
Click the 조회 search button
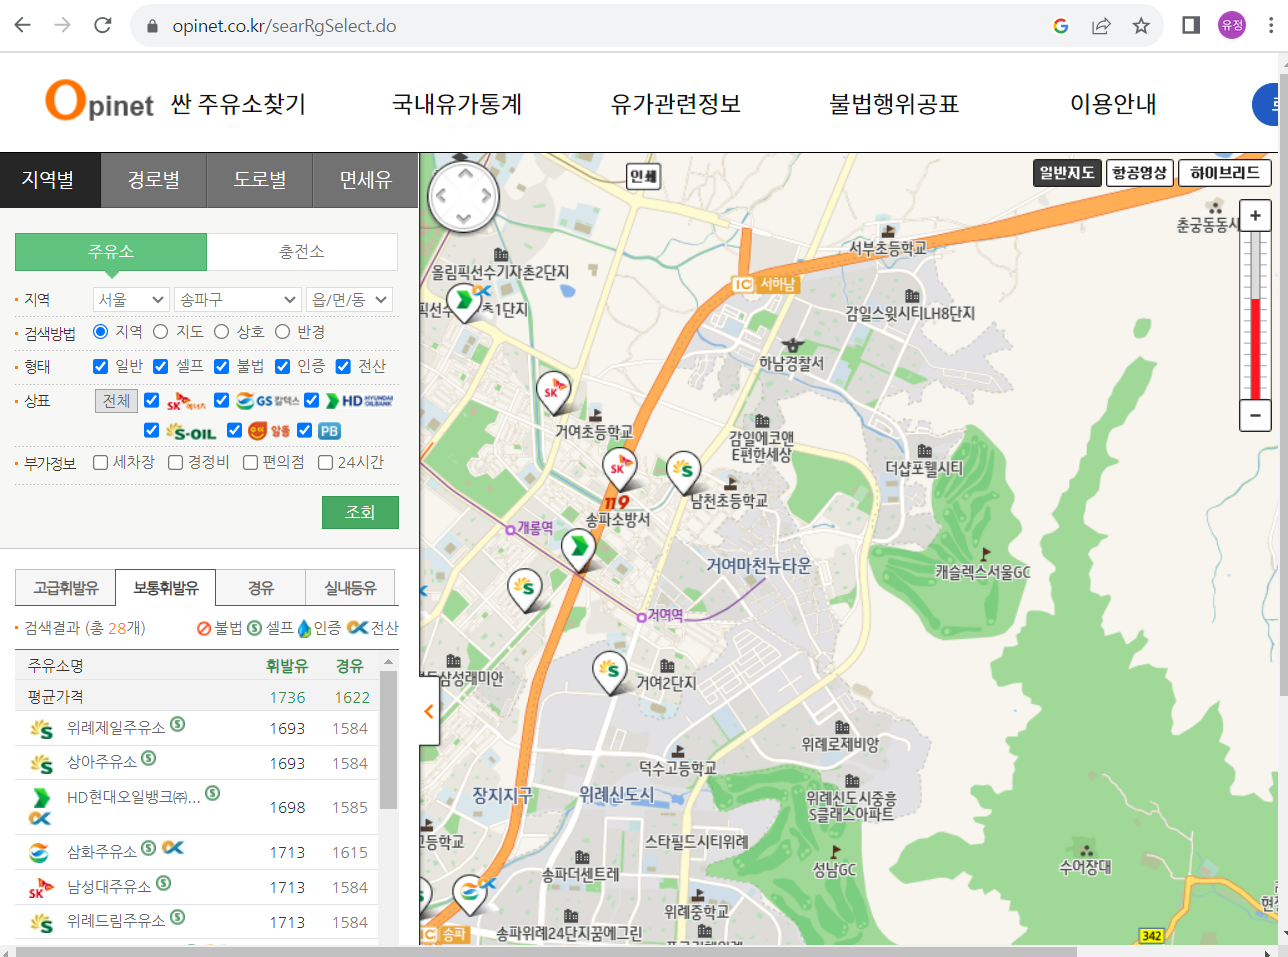pyautogui.click(x=360, y=512)
